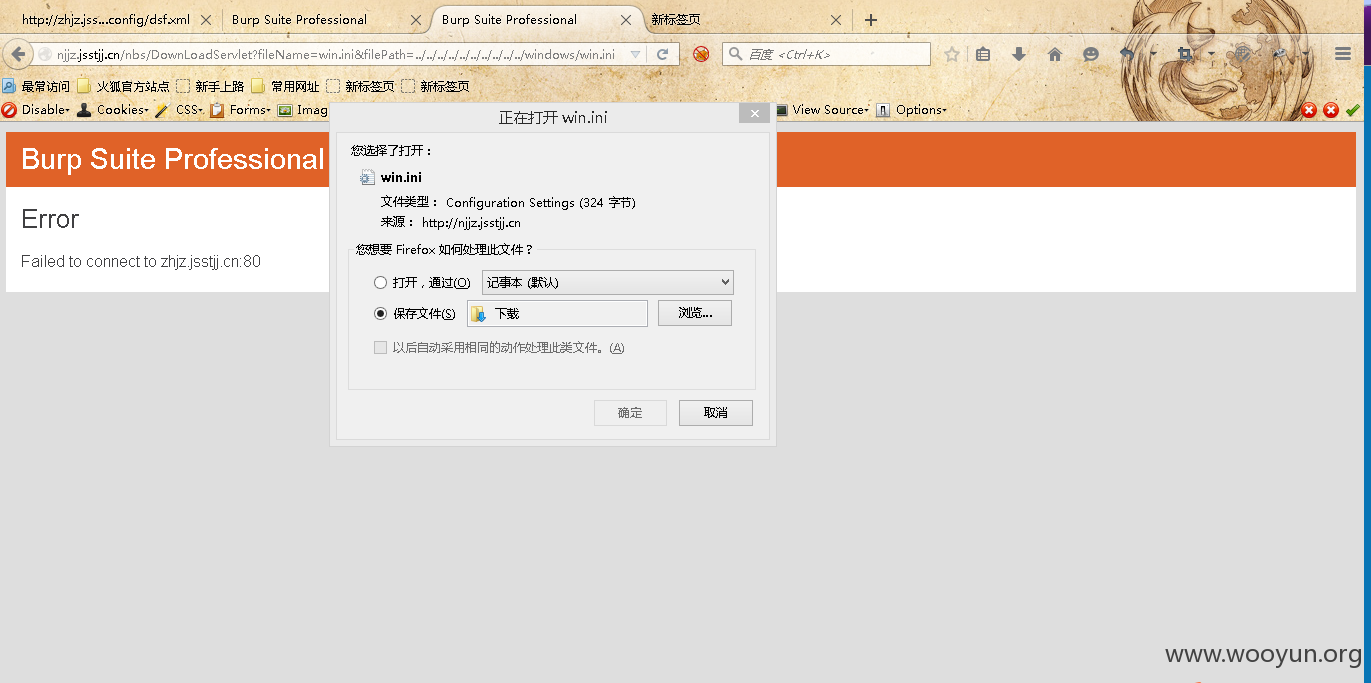Go to the home page icon
1371x683 pixels.
[1055, 54]
